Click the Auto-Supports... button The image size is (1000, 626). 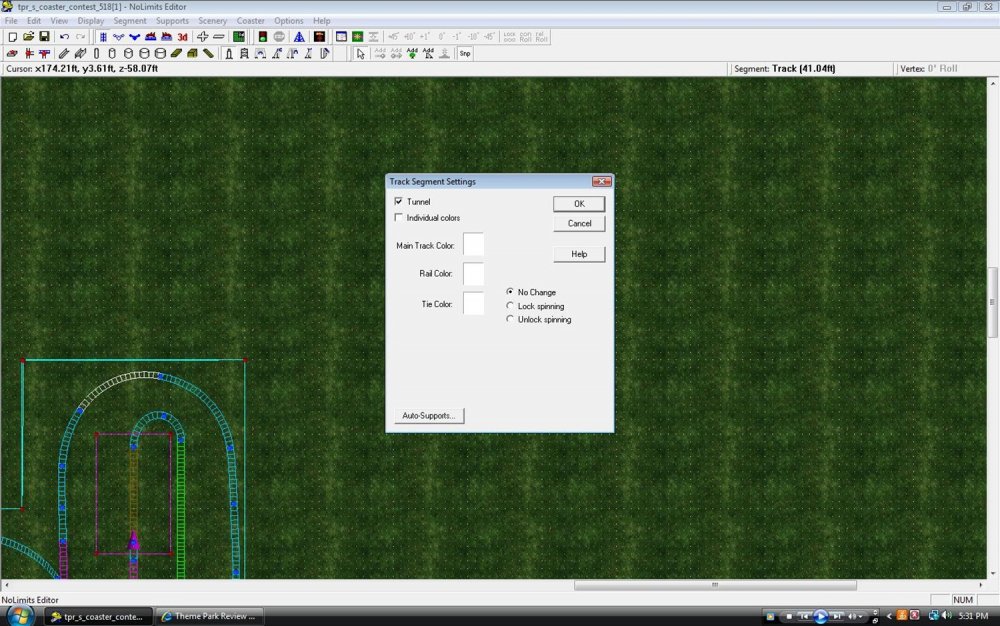pos(428,415)
